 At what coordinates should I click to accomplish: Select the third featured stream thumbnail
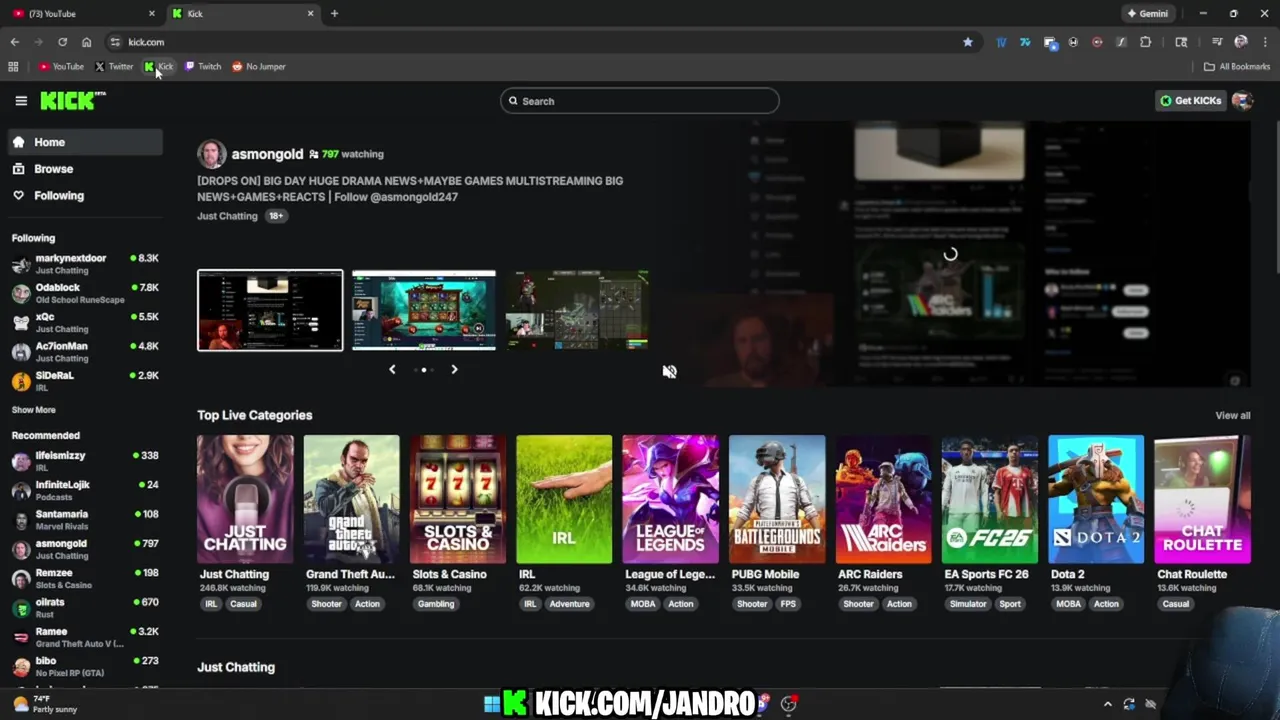(577, 310)
